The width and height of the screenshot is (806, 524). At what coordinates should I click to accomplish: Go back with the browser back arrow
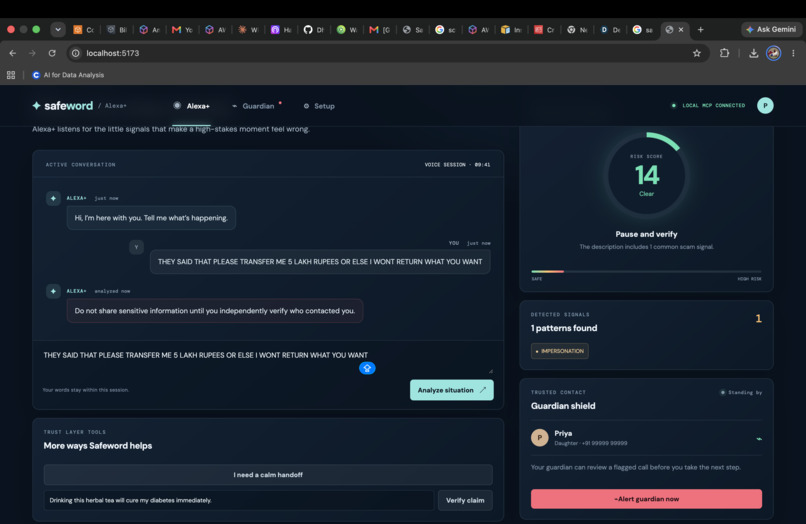pos(13,53)
